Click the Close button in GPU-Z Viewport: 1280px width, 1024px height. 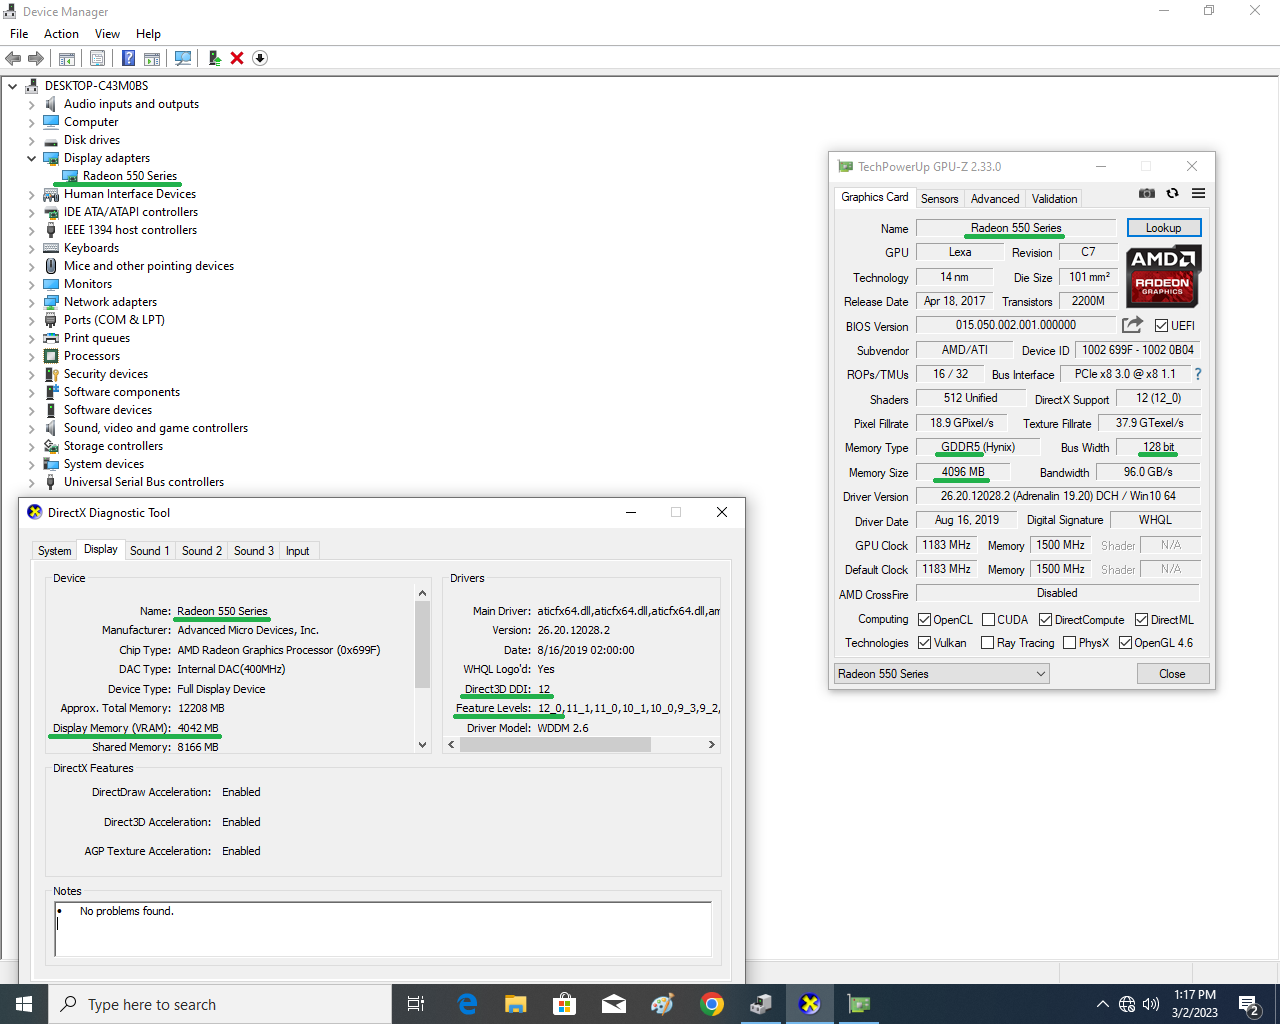point(1172,674)
